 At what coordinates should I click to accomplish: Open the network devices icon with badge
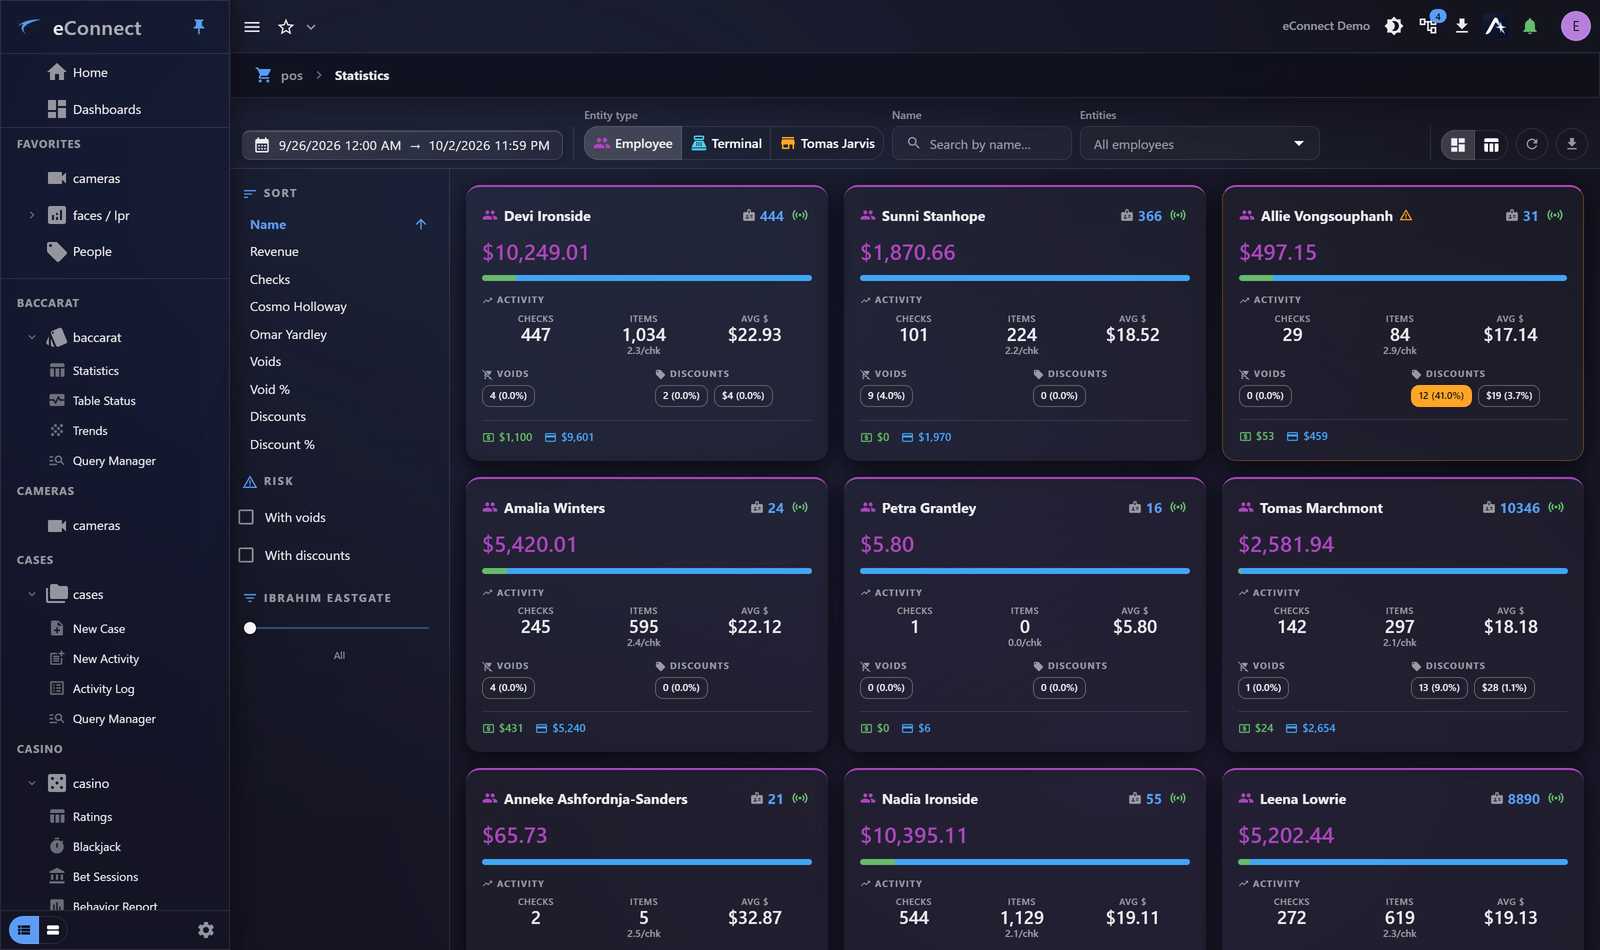(1429, 26)
